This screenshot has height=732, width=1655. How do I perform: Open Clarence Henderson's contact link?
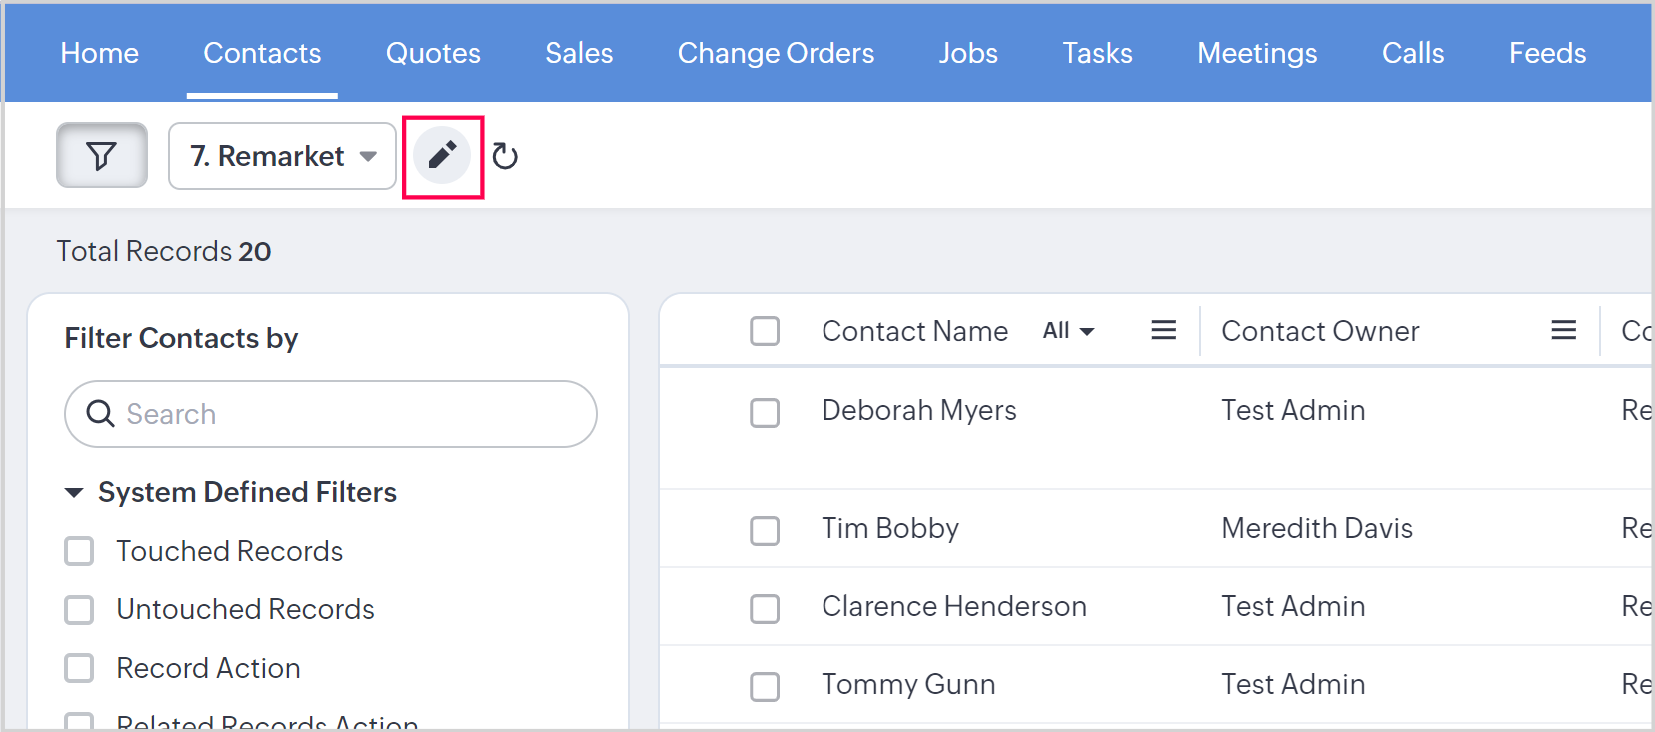(953, 606)
